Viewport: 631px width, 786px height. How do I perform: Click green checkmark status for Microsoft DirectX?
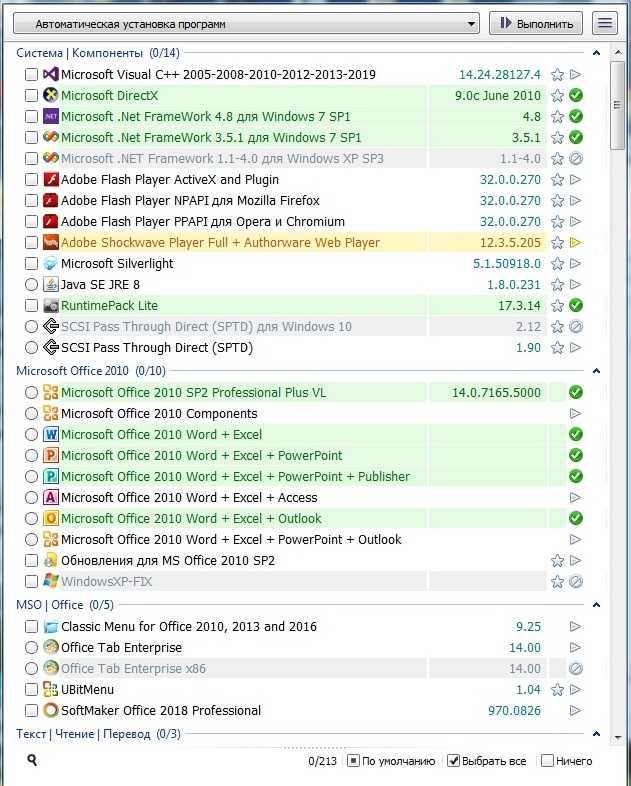tap(576, 95)
